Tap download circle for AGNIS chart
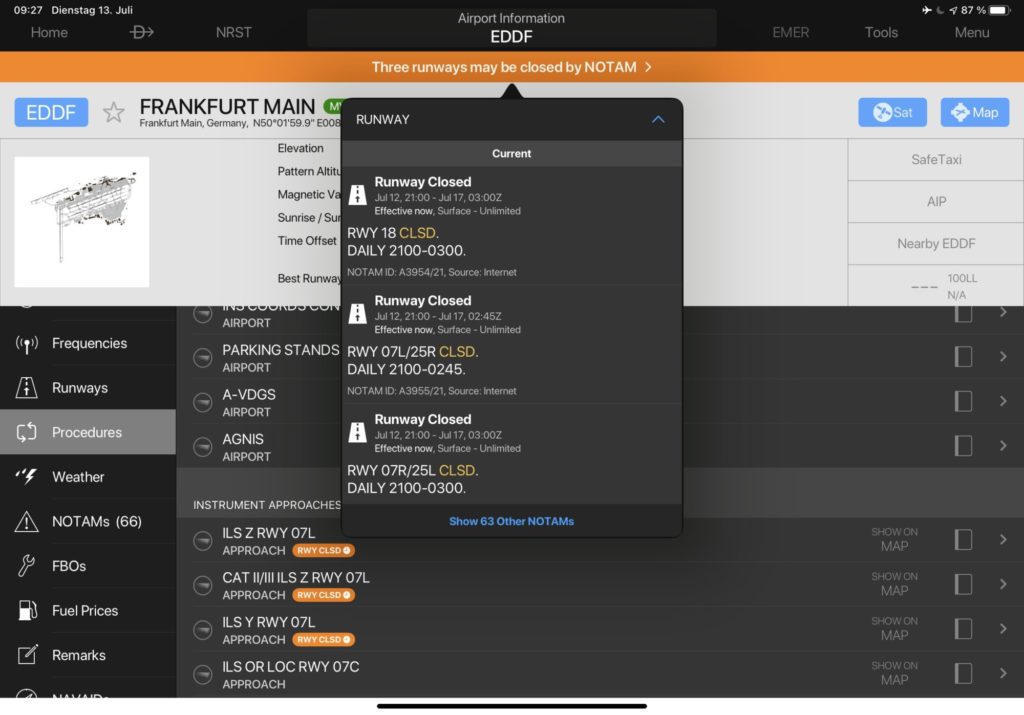Image resolution: width=1024 pixels, height=715 pixels. coord(203,447)
